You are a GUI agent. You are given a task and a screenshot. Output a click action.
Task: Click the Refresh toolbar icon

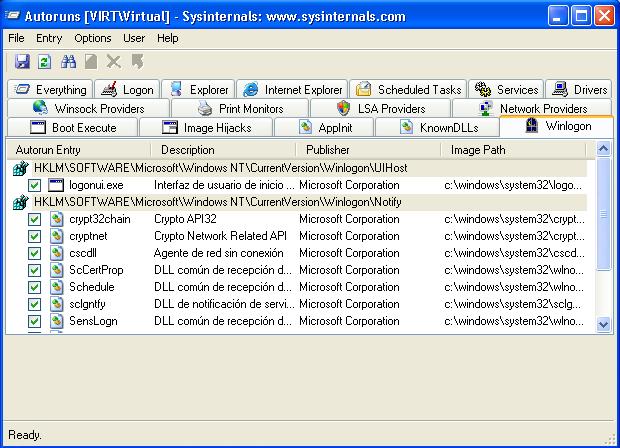pyautogui.click(x=44, y=62)
